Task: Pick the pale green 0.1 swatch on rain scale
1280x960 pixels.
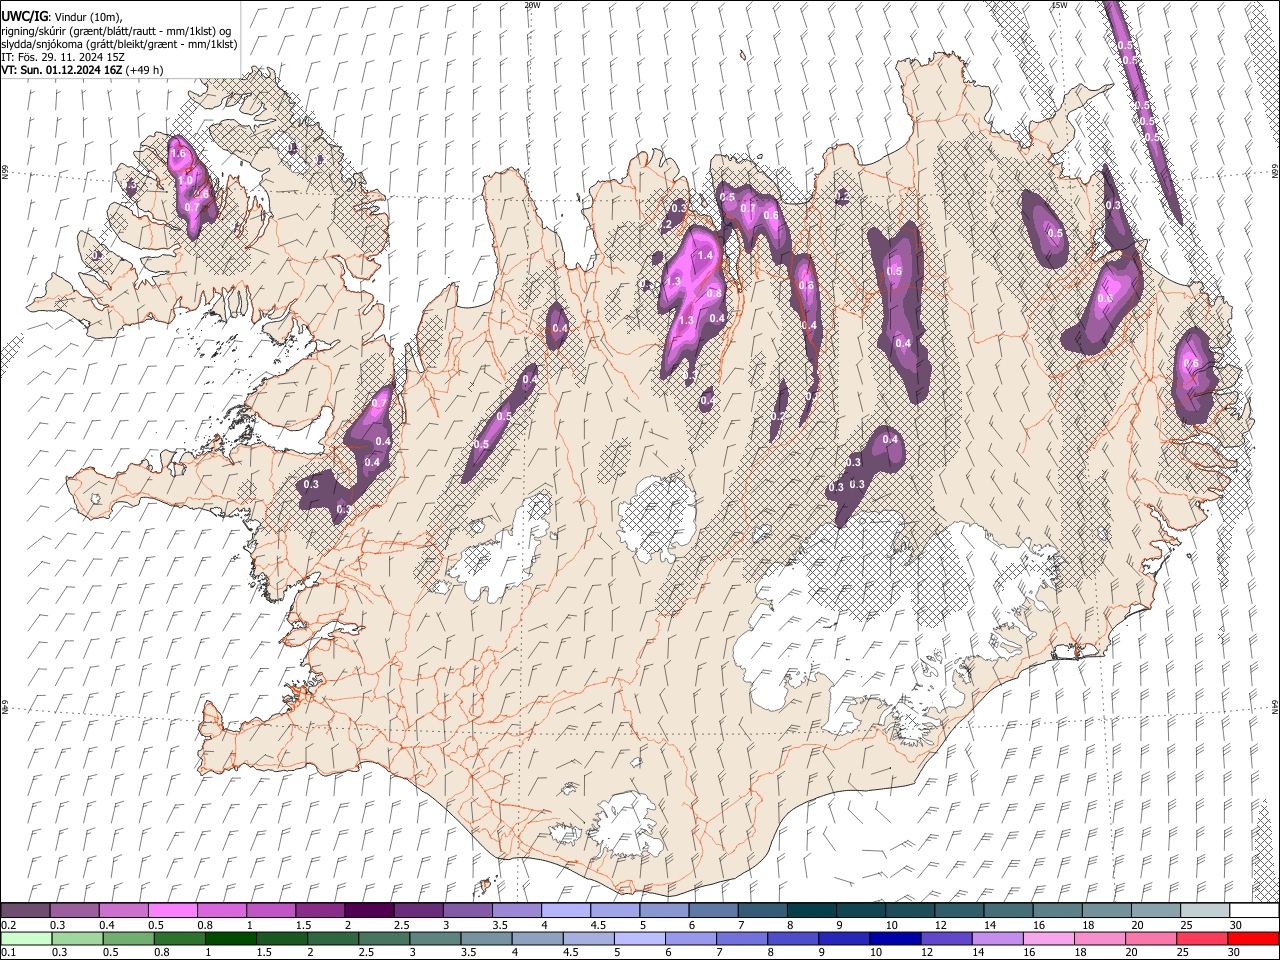Action: [26, 938]
